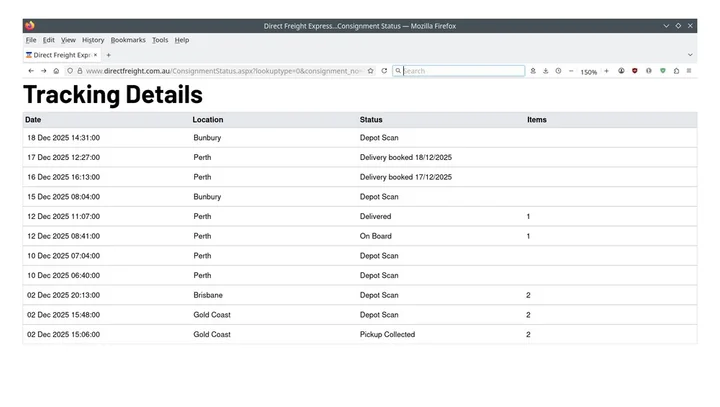Zoom out with the minus button
The width and height of the screenshot is (720, 407).
click(x=571, y=71)
